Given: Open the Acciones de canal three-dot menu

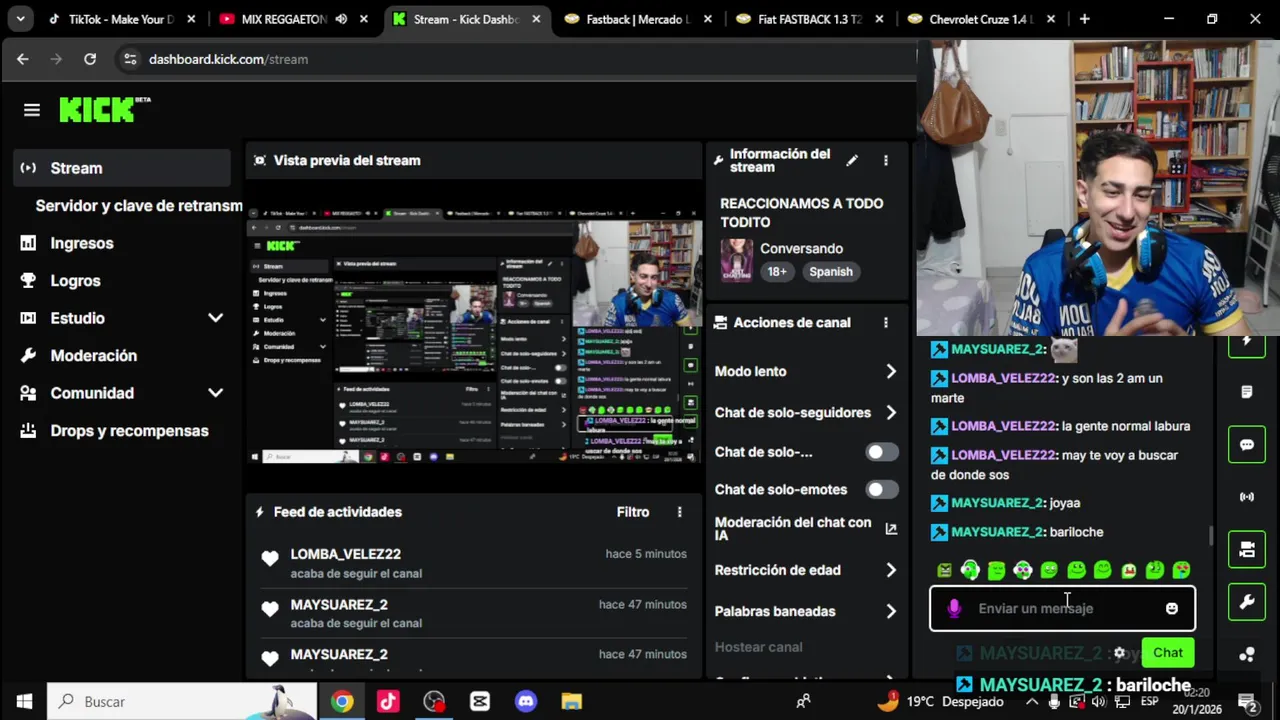Looking at the screenshot, I should [885, 323].
